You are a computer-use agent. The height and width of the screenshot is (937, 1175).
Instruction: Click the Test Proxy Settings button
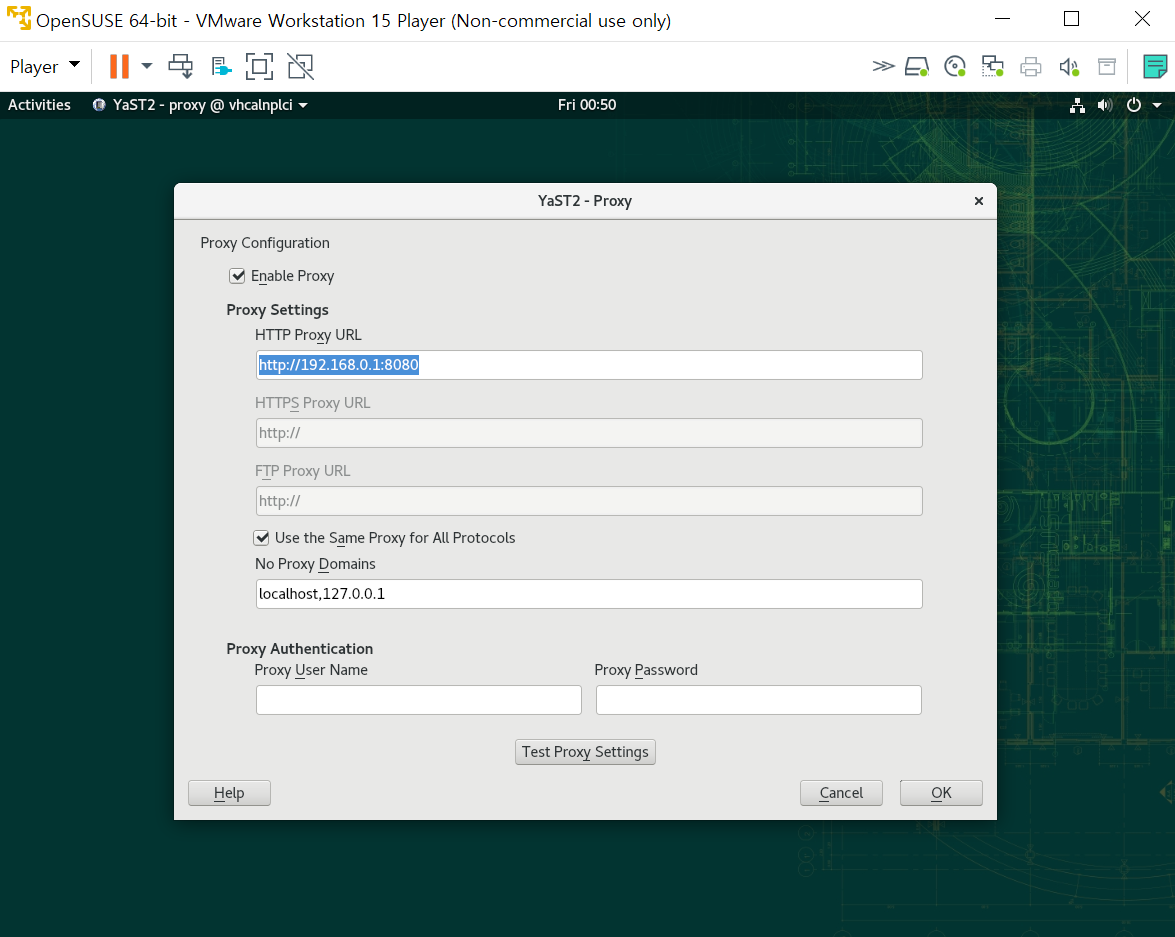click(x=585, y=752)
